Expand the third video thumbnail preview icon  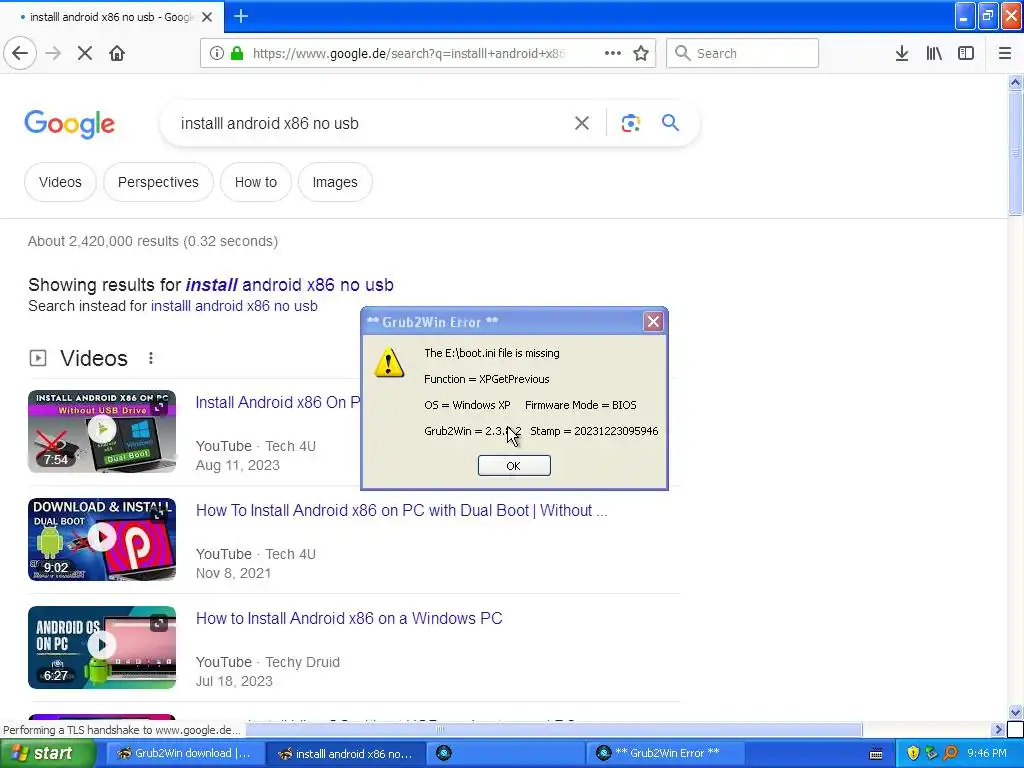pyautogui.click(x=159, y=623)
